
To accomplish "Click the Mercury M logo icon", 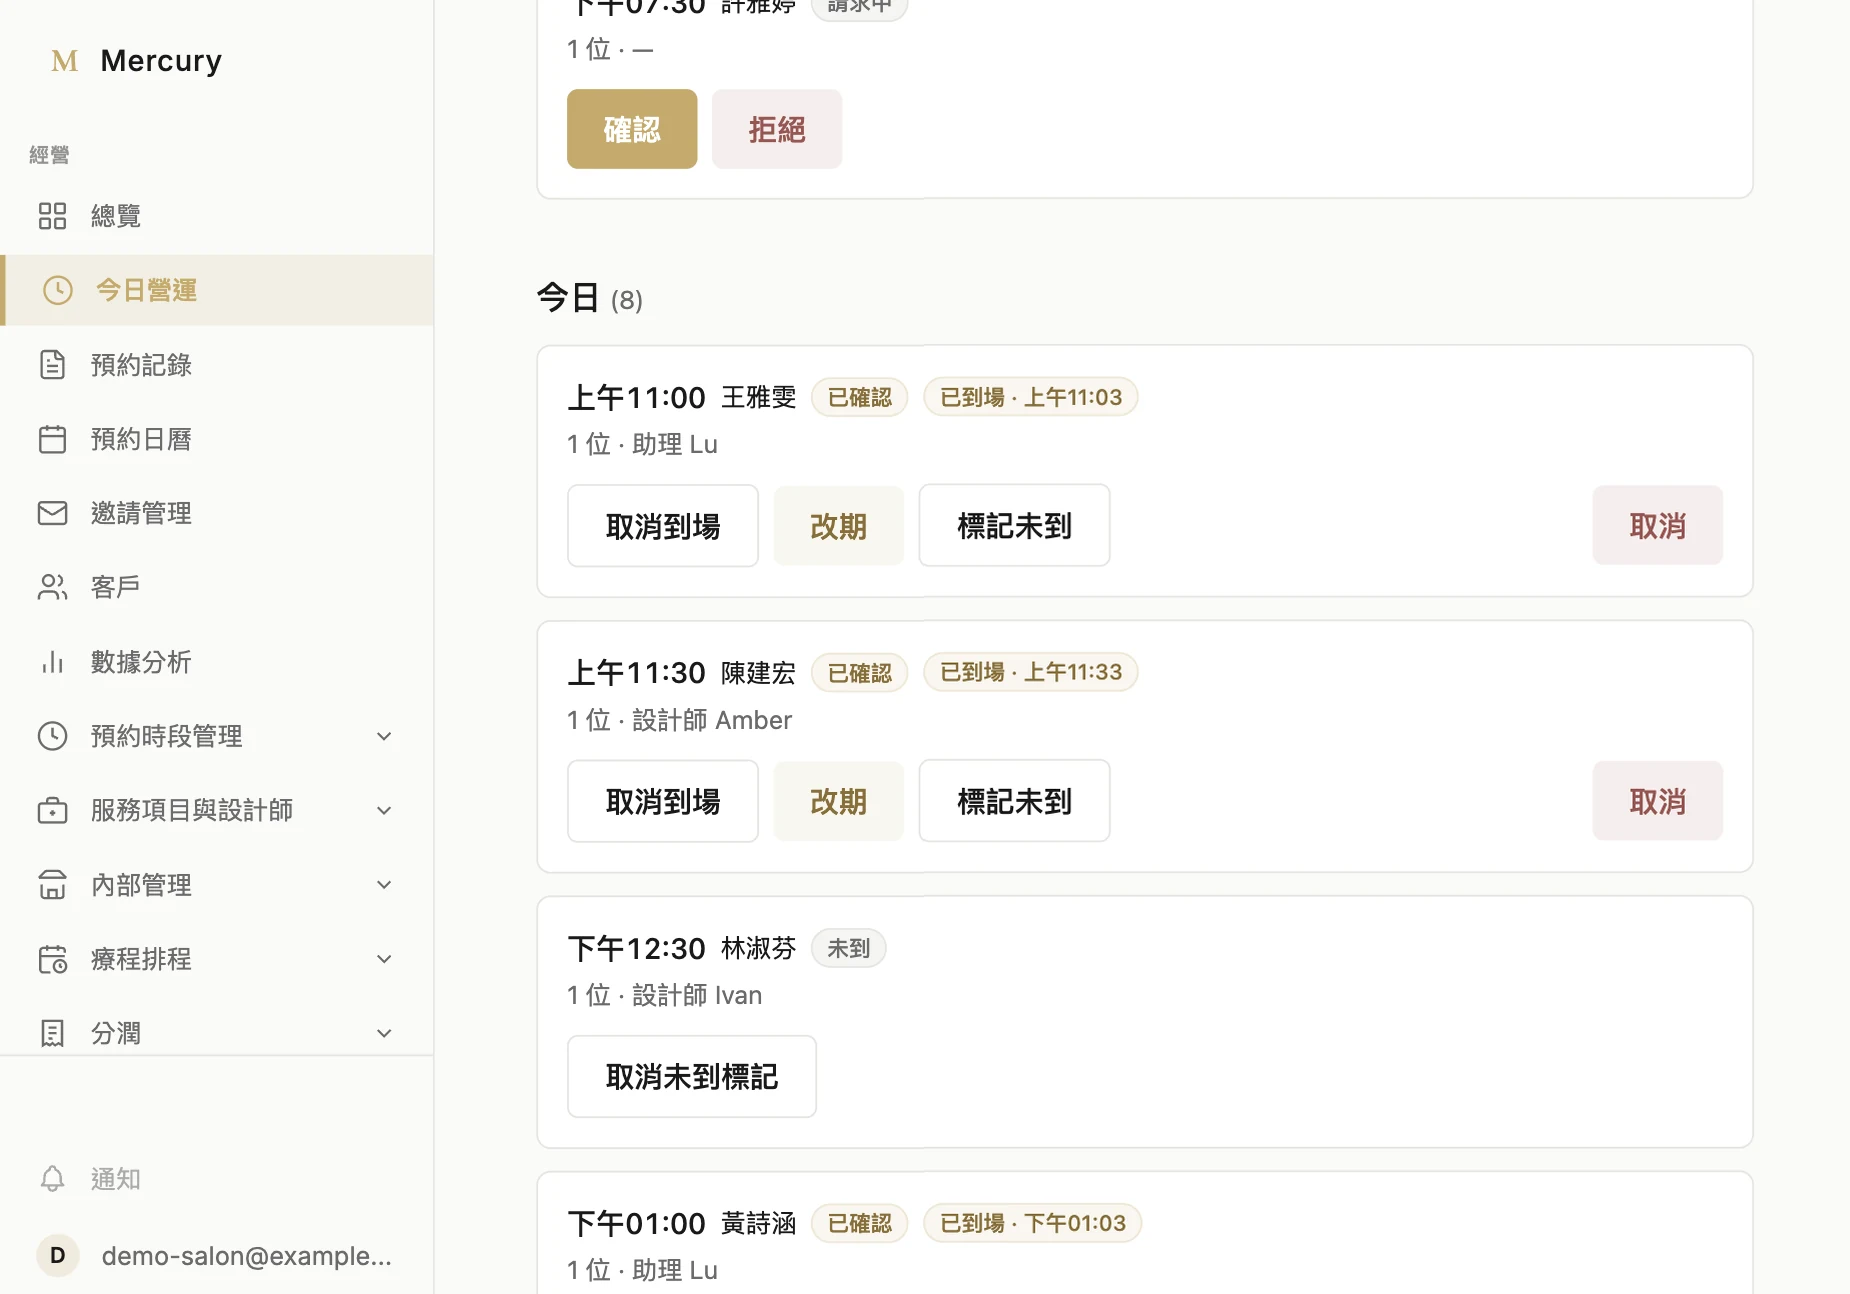I will tap(65, 61).
